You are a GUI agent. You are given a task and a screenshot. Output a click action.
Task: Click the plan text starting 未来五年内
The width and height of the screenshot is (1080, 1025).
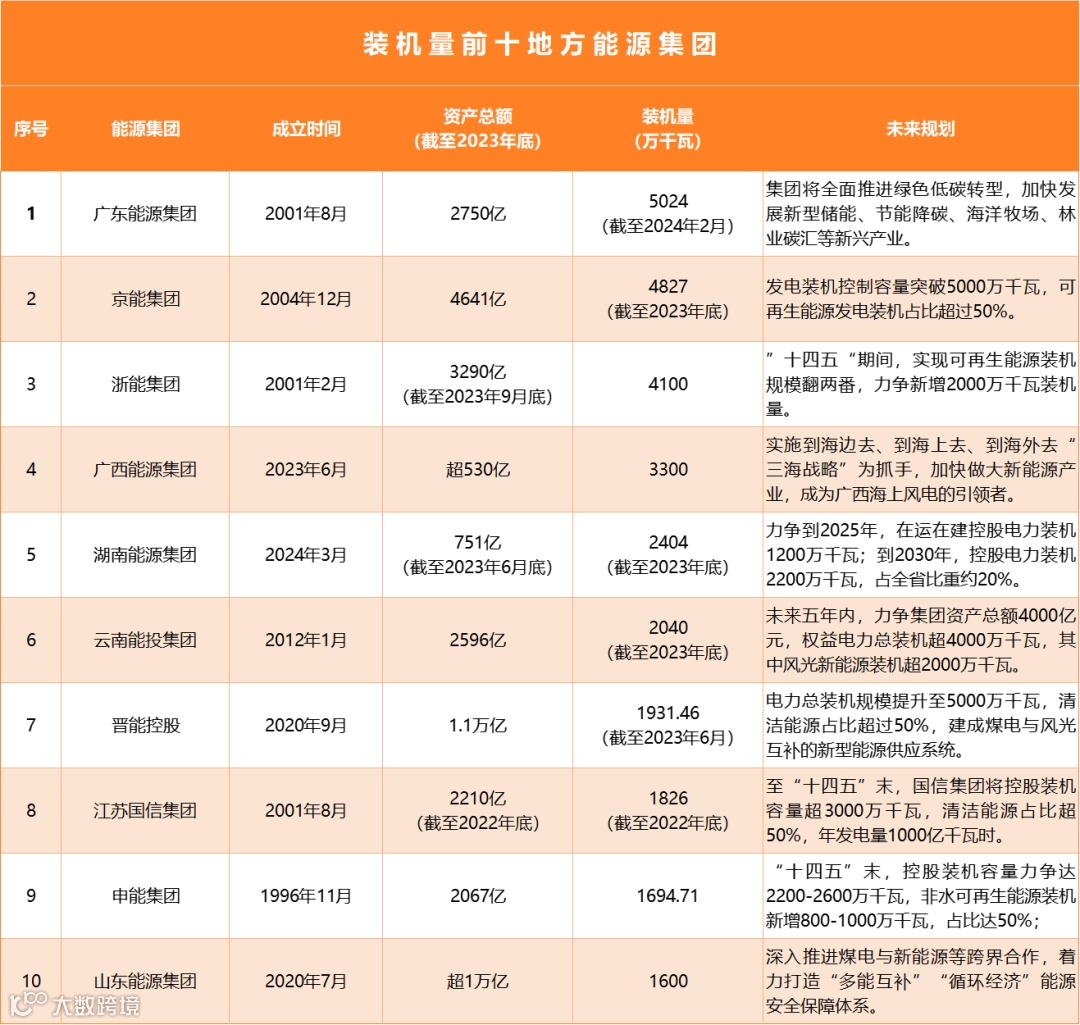pyautogui.click(x=920, y=640)
